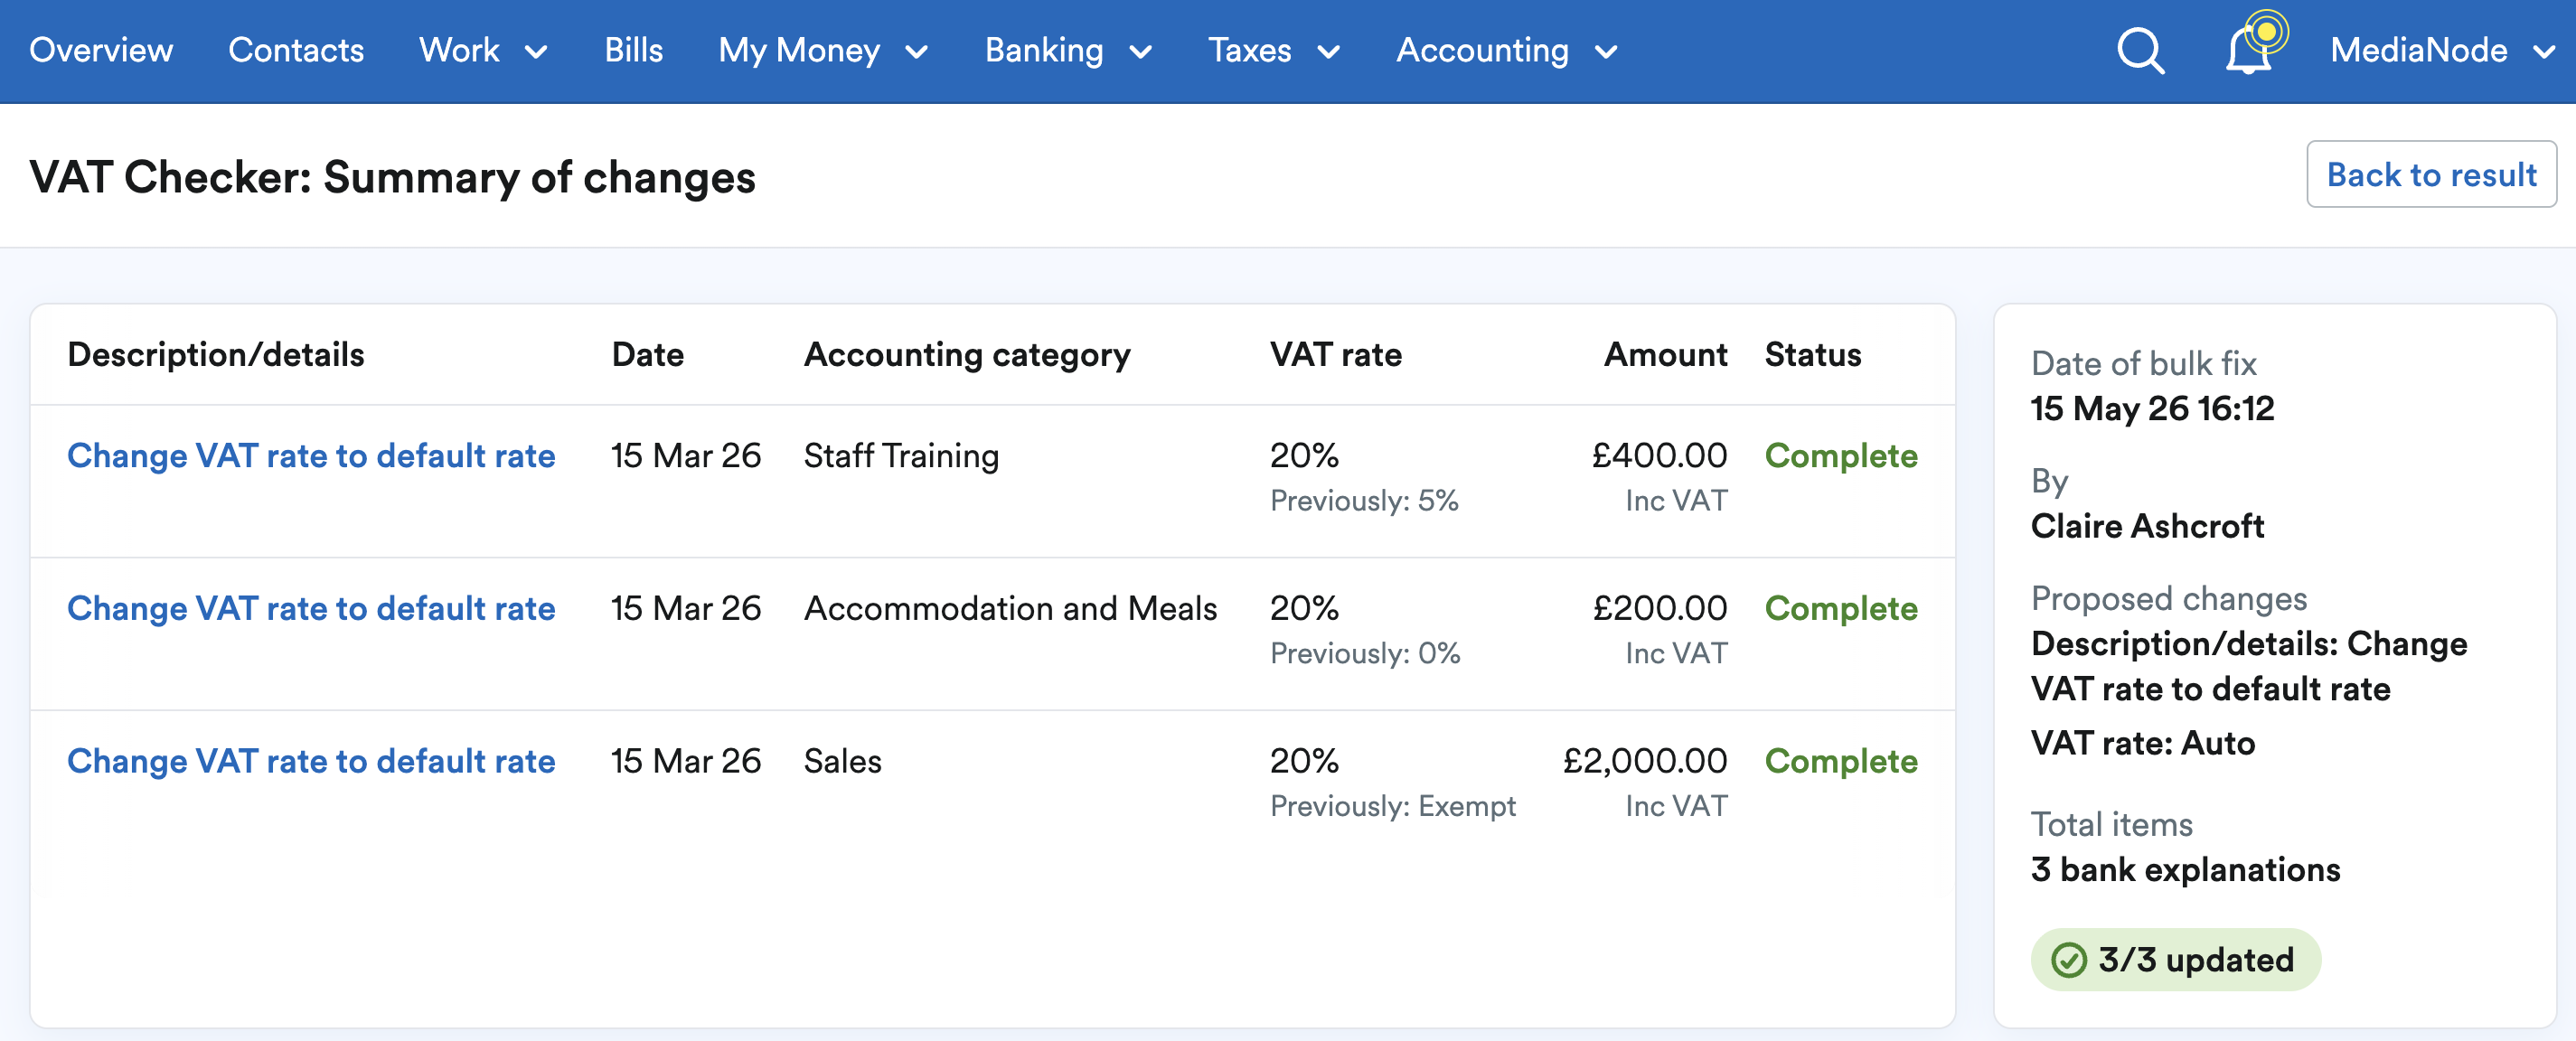Click the £2,000.00 amount
Image resolution: width=2576 pixels, height=1041 pixels.
[1645, 762]
